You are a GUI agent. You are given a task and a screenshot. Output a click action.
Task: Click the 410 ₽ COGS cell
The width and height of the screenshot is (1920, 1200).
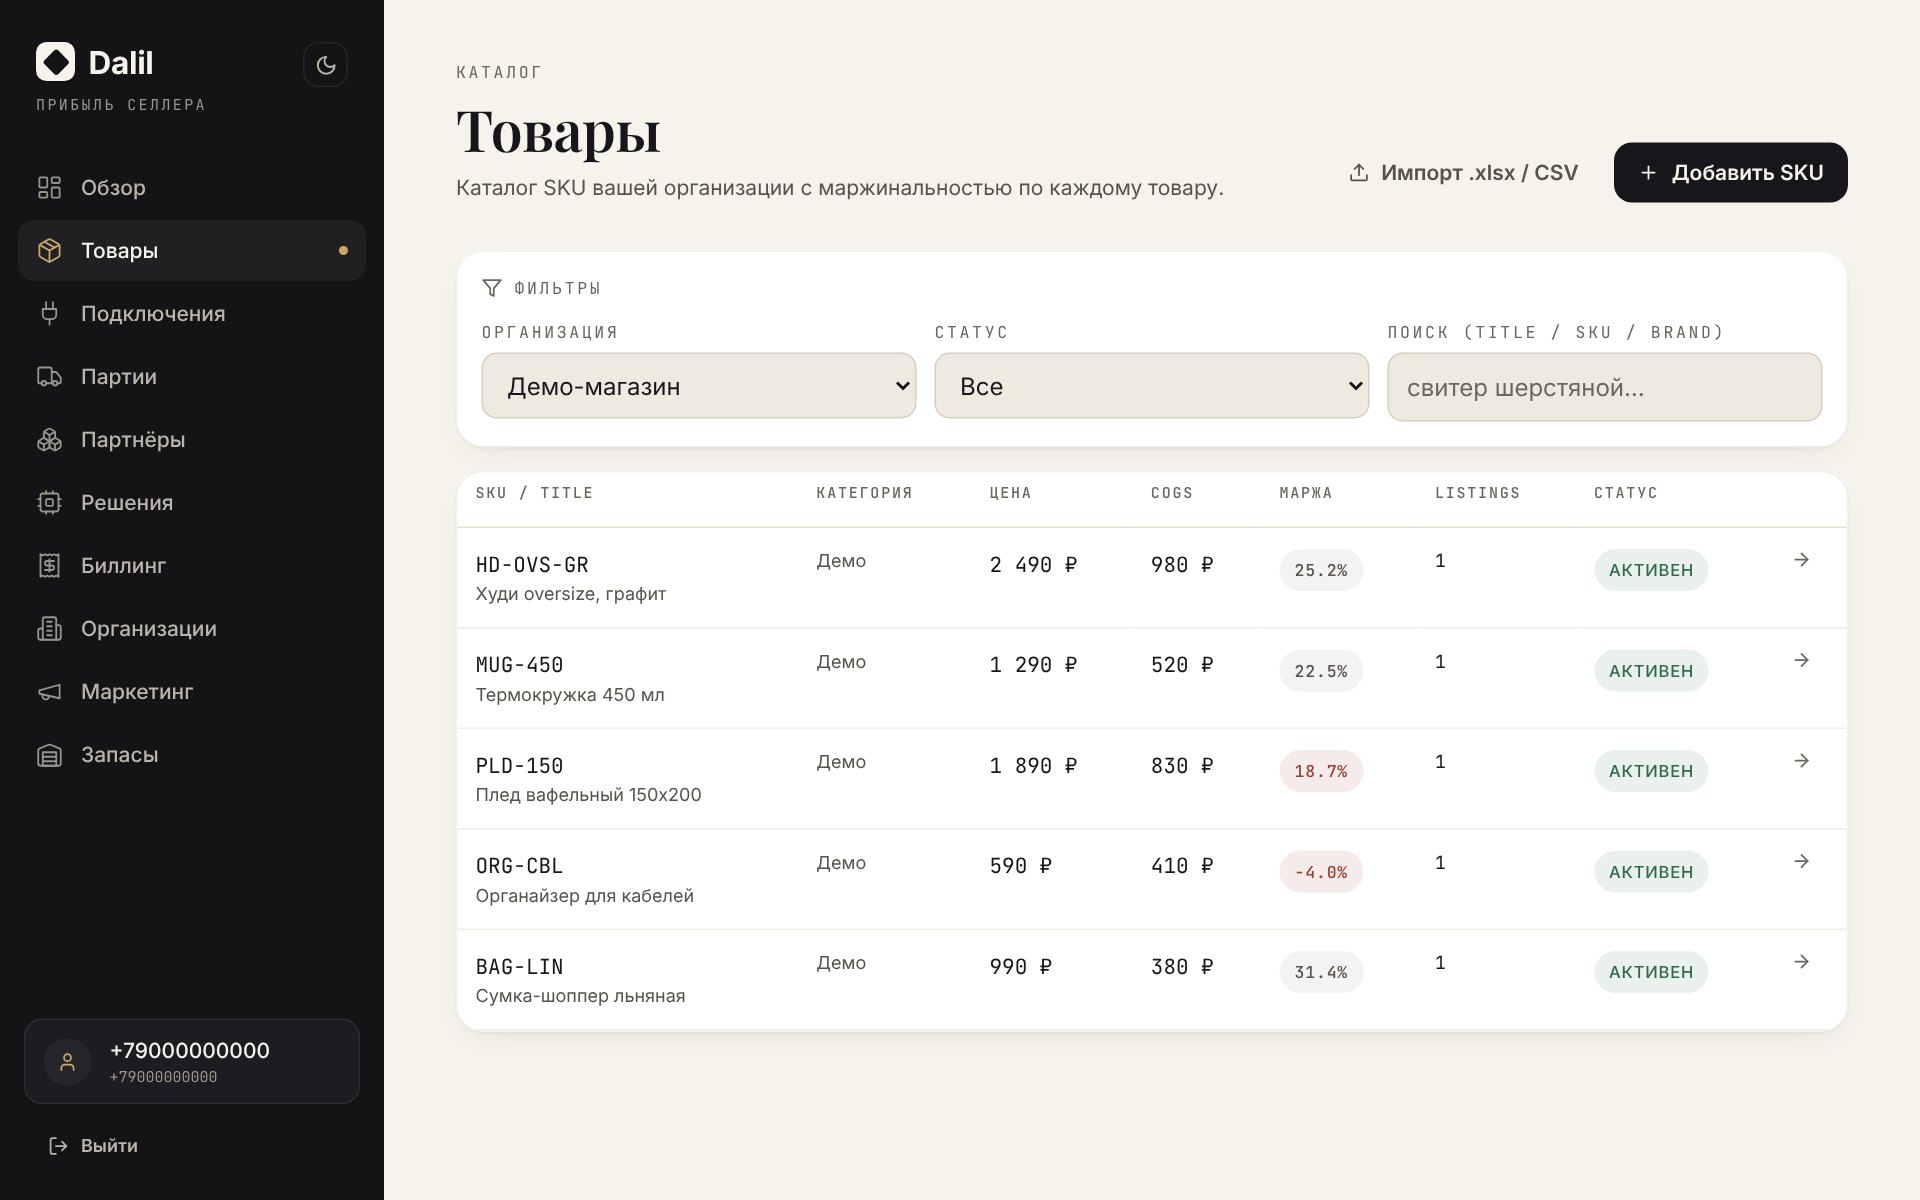(x=1182, y=866)
